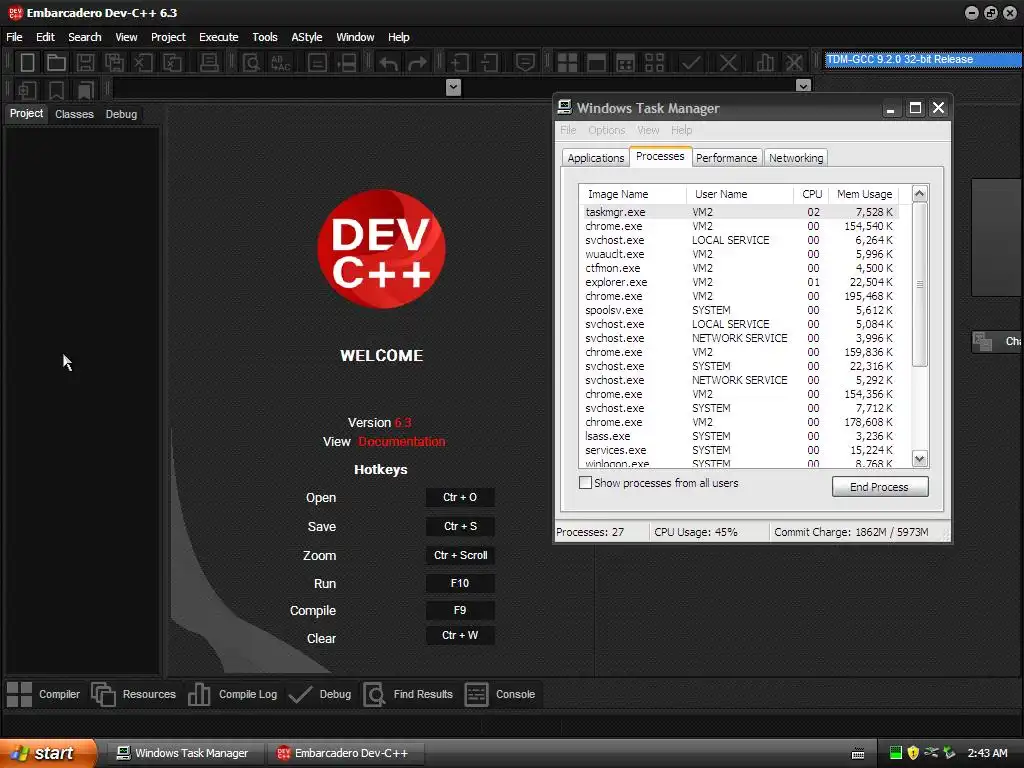Click the Open folder toolbar icon

coord(56,63)
